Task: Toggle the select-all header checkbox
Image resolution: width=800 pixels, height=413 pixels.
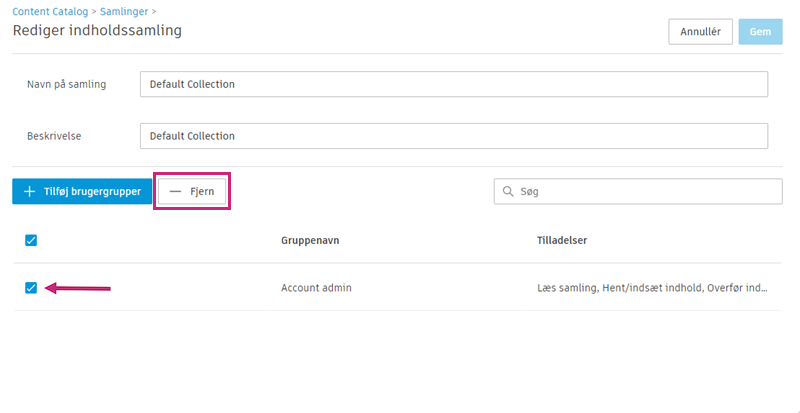Action: [31, 240]
